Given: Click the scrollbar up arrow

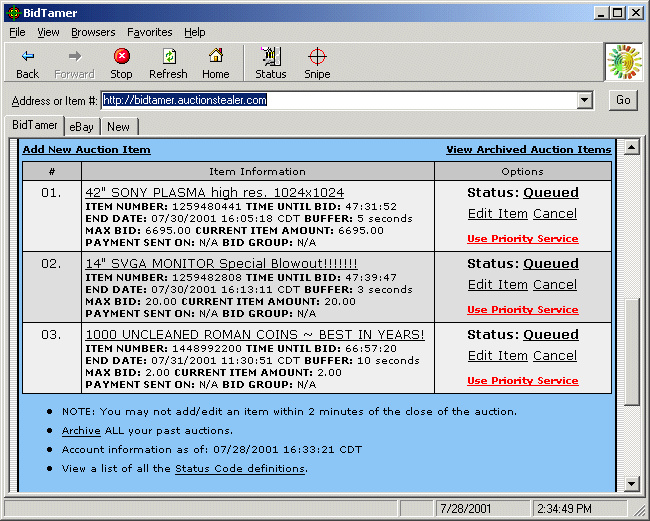Looking at the screenshot, I should [632, 147].
